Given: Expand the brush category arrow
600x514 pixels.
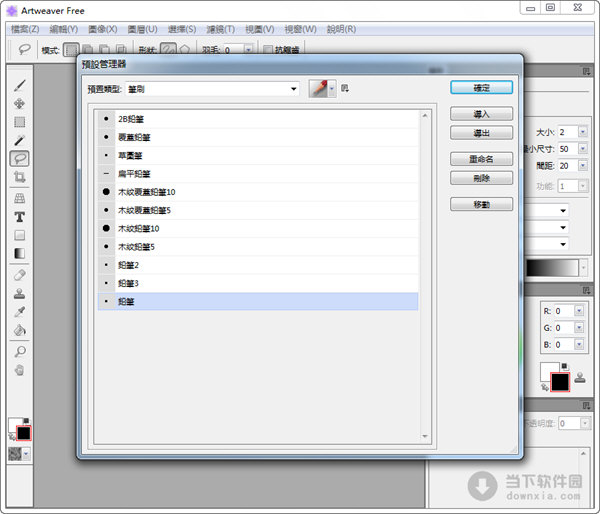Looking at the screenshot, I should [332, 89].
